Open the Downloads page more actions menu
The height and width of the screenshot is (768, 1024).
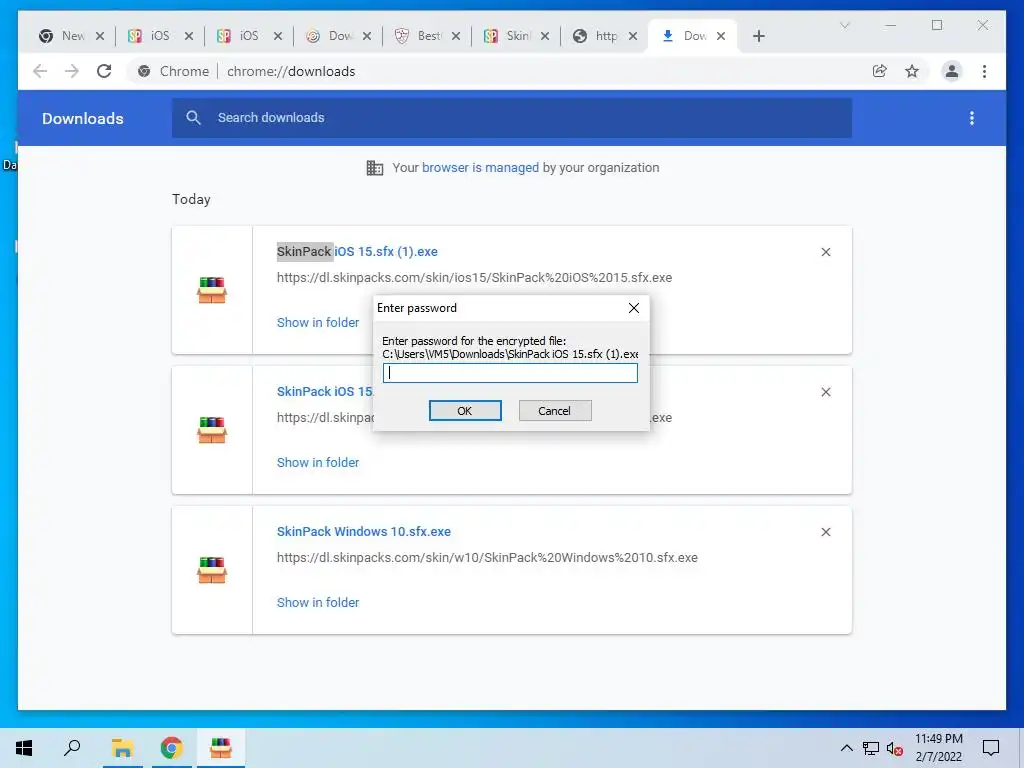pyautogui.click(x=972, y=118)
